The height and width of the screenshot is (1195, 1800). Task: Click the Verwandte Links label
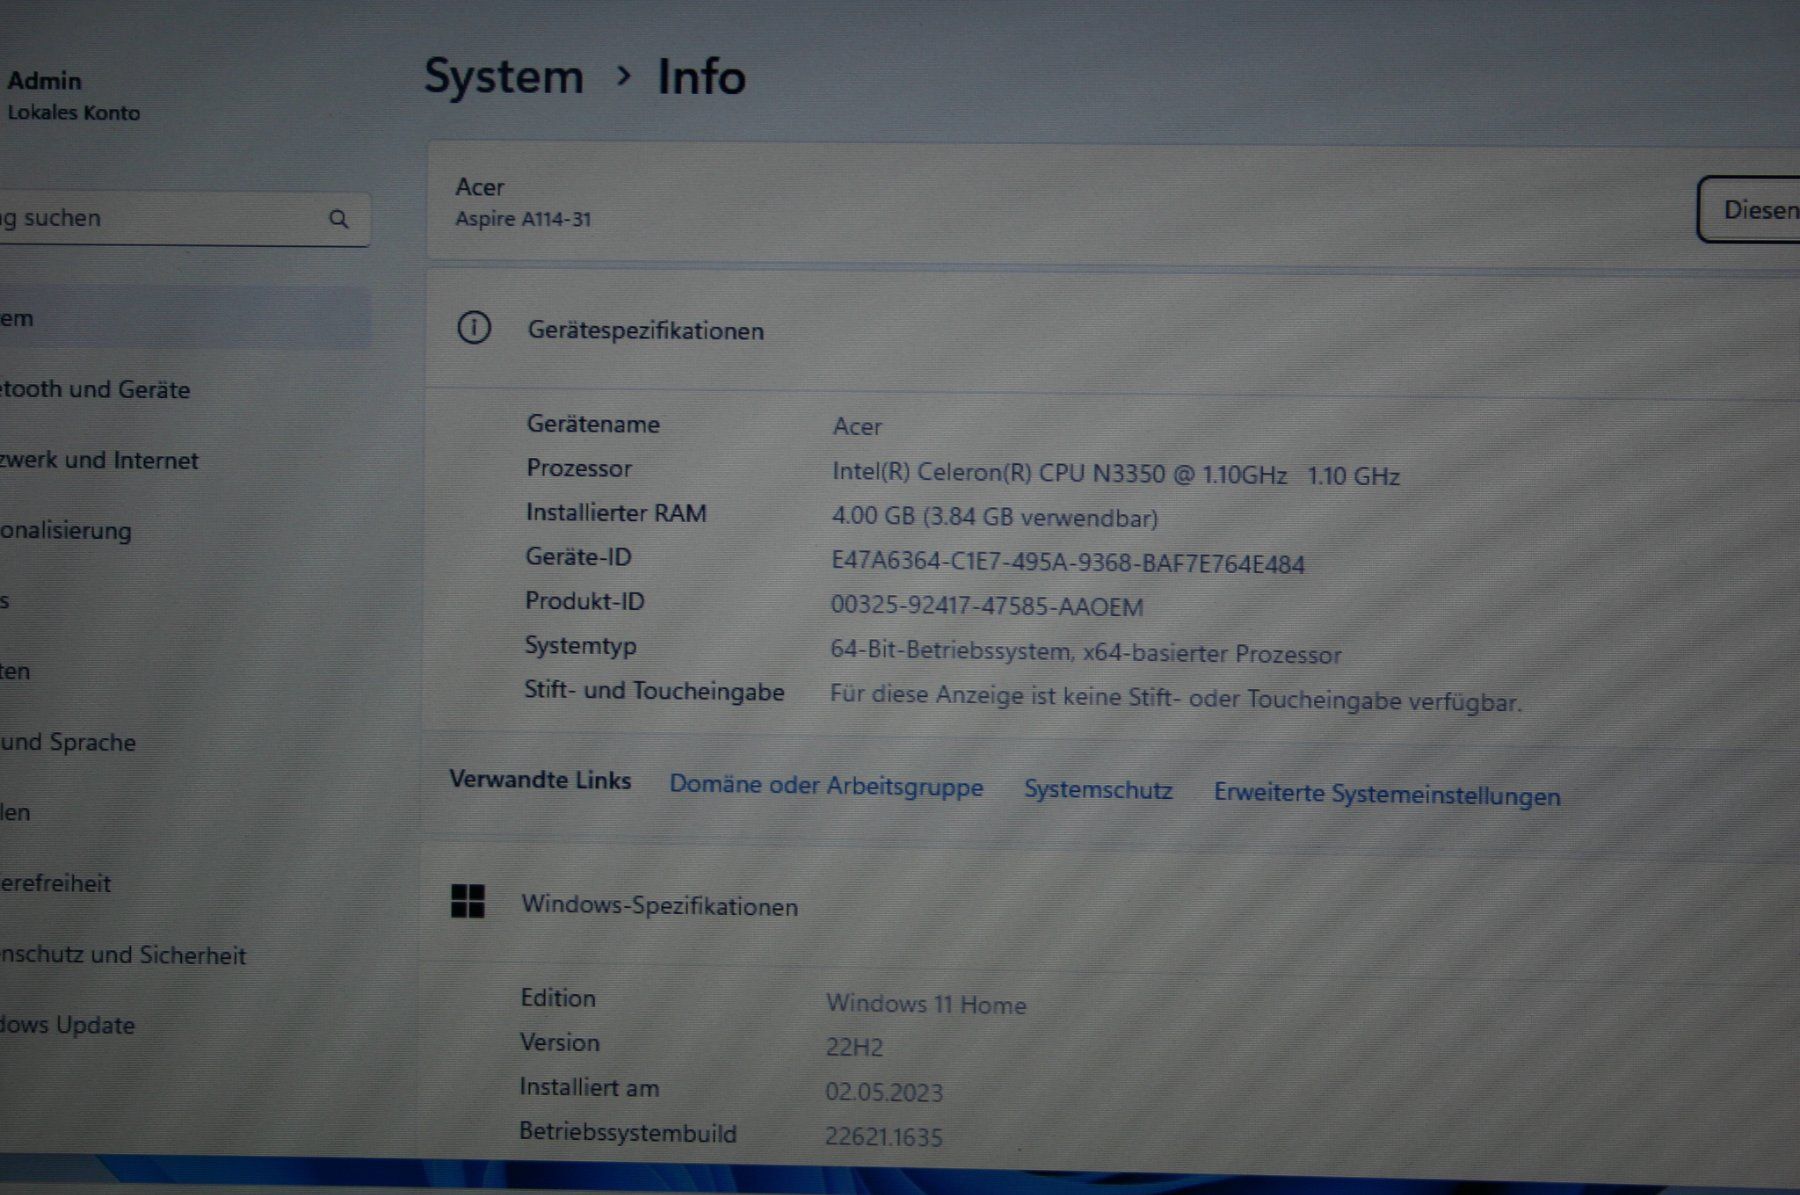pyautogui.click(x=540, y=780)
